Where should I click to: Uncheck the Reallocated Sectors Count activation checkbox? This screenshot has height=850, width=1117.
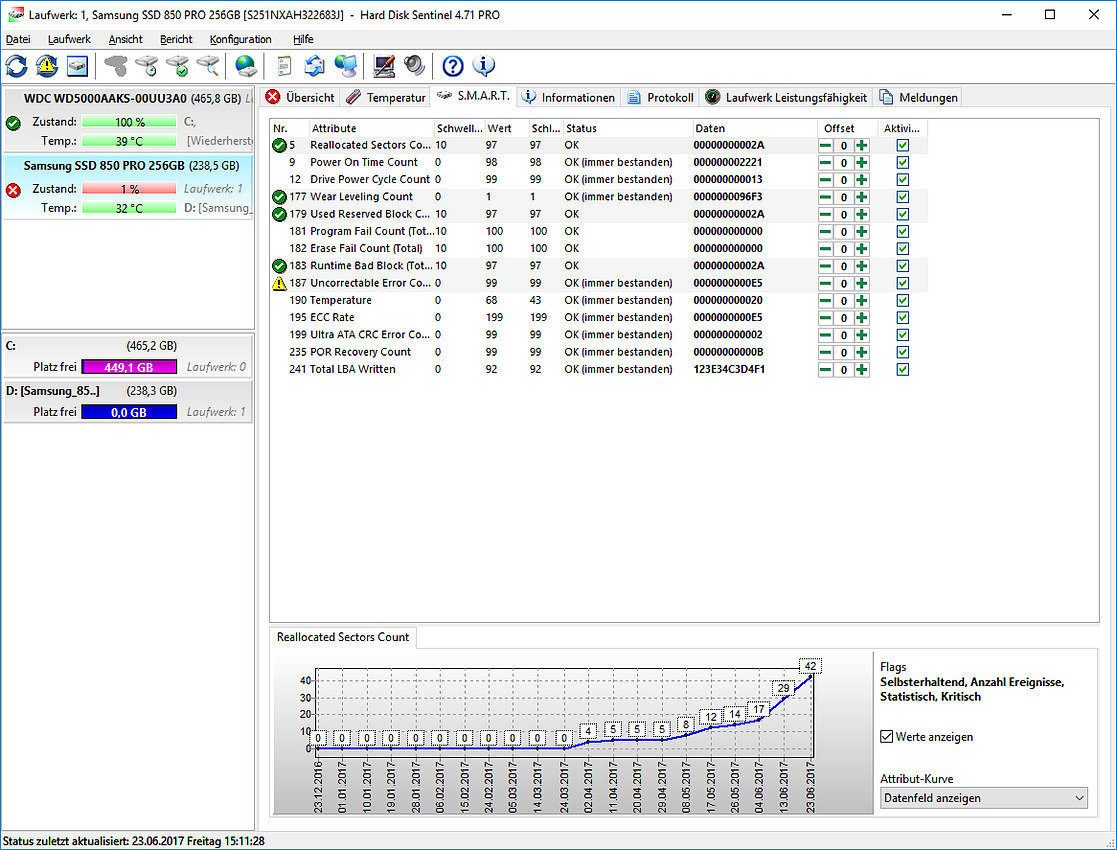pyautogui.click(x=903, y=145)
